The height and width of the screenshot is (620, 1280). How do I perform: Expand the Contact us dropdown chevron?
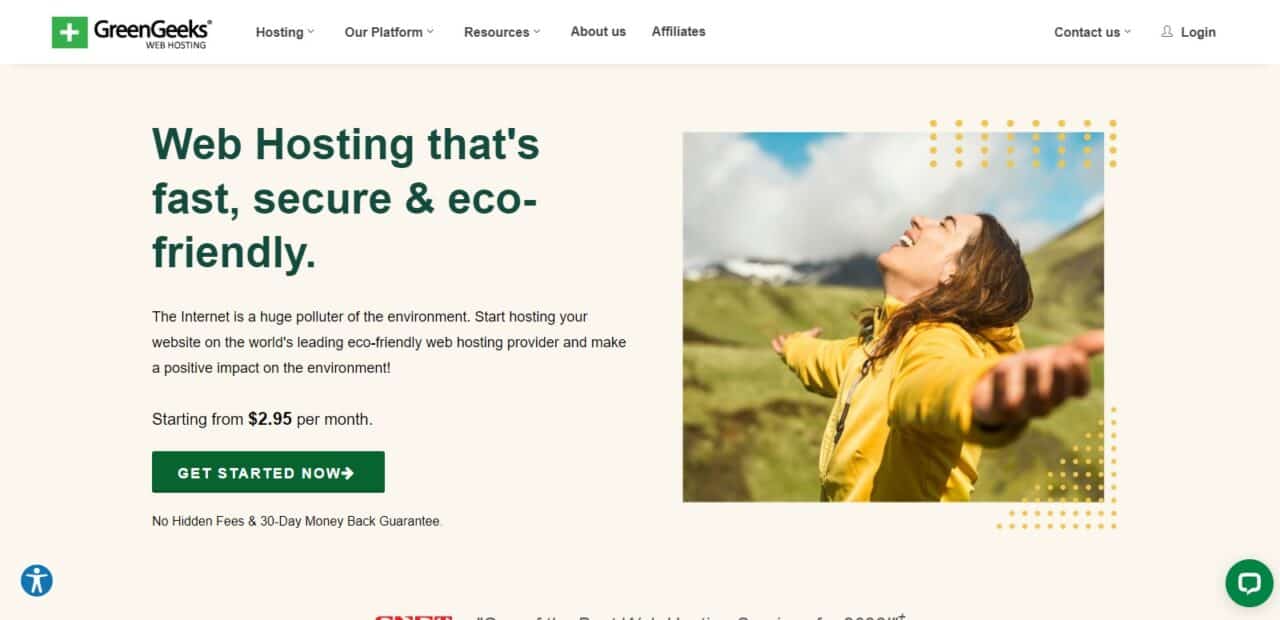point(1128,32)
